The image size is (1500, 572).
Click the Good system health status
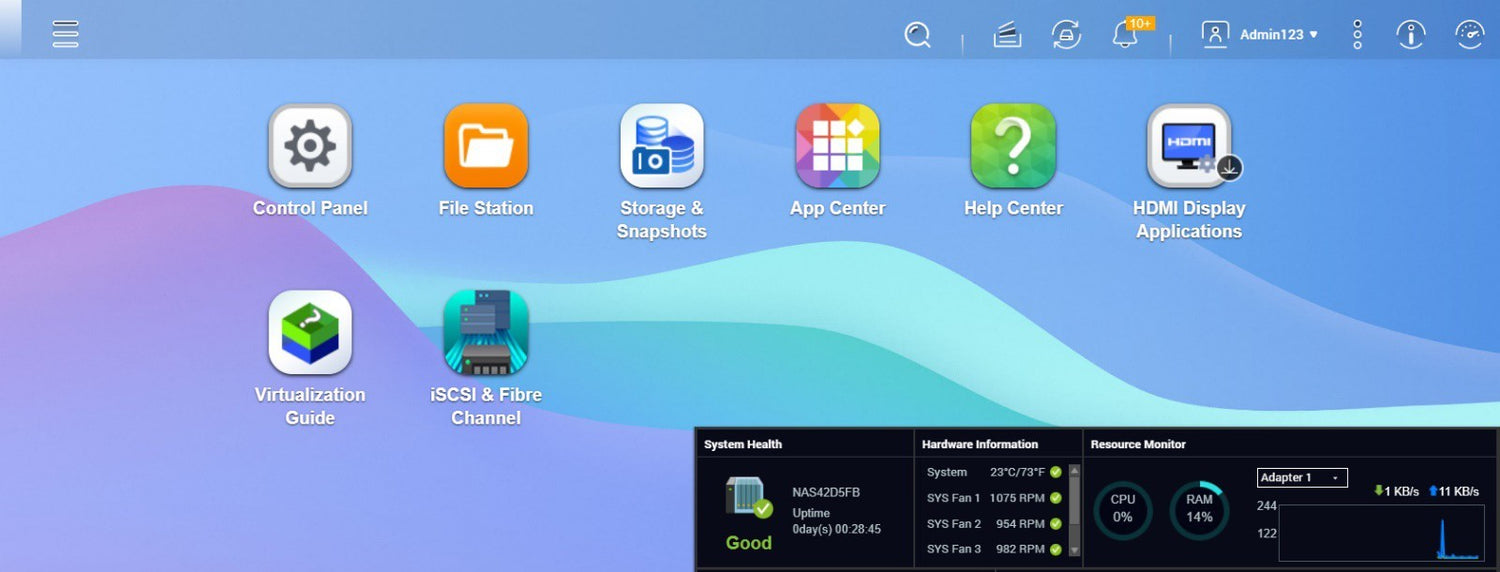[x=749, y=543]
